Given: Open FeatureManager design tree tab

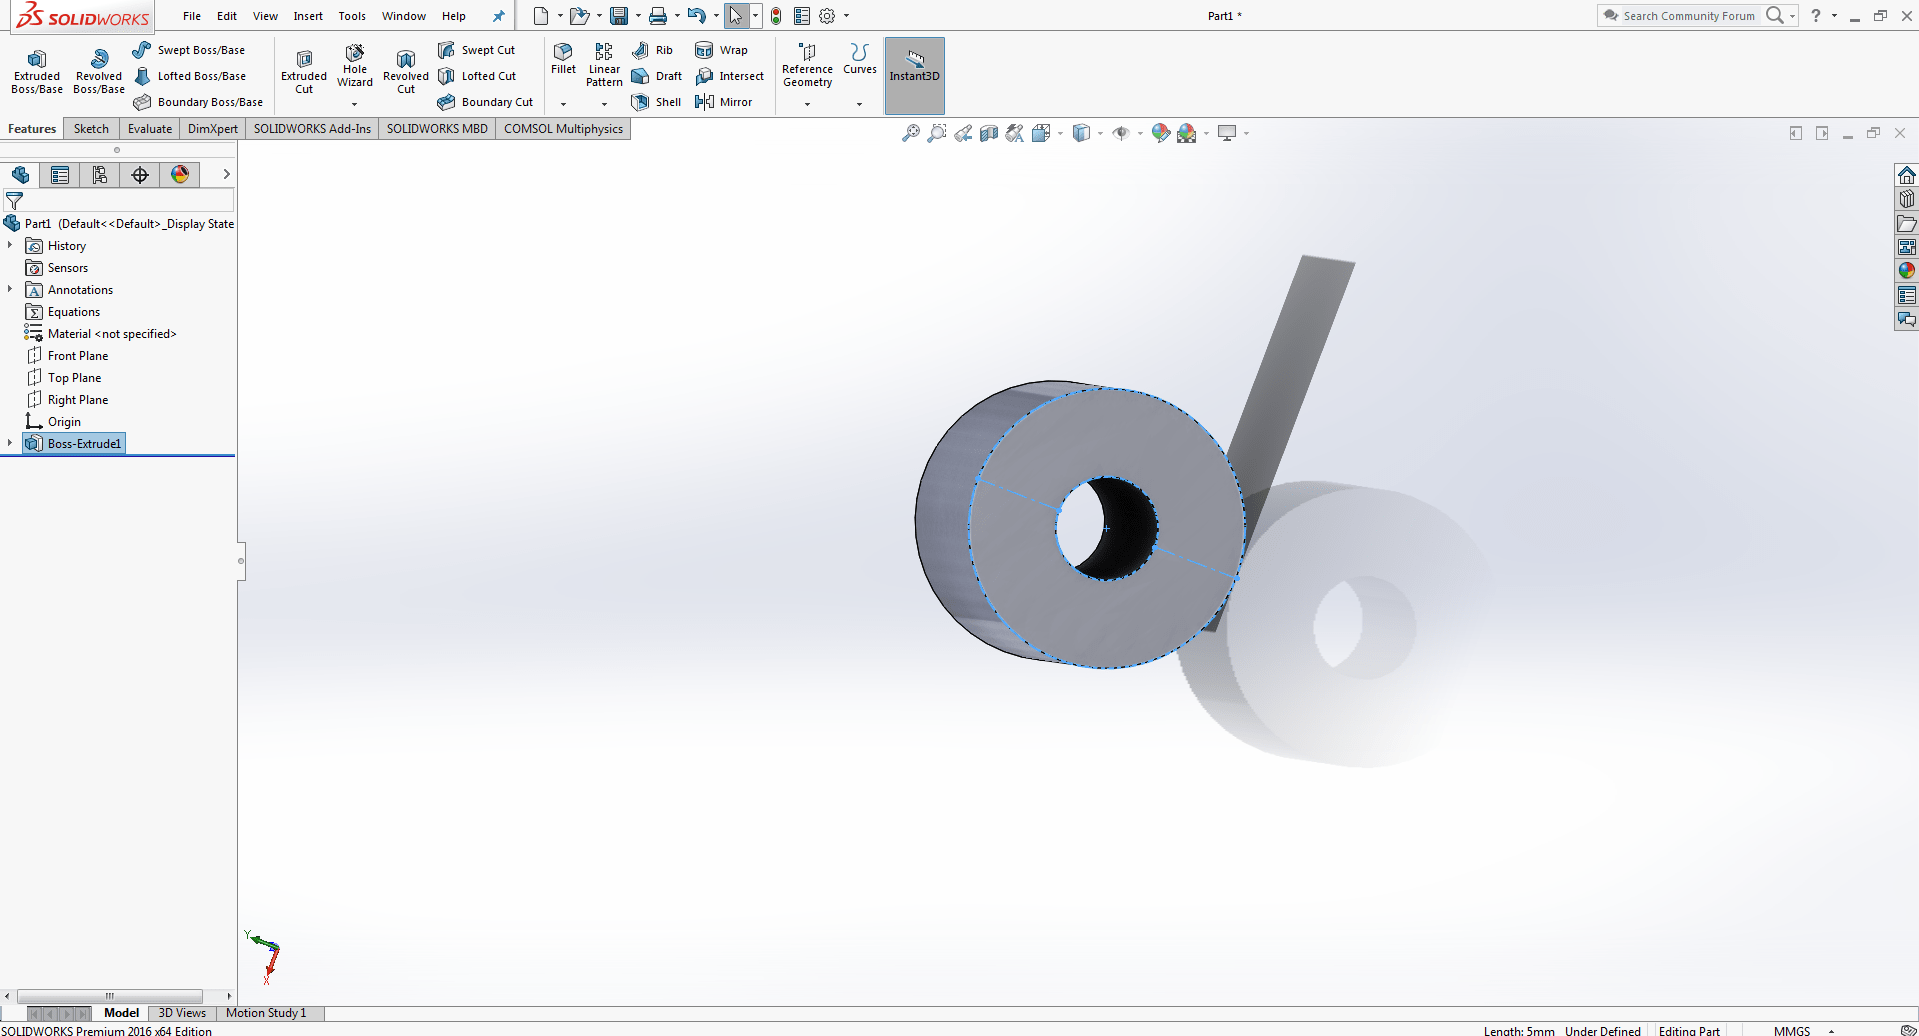Looking at the screenshot, I should 20,175.
